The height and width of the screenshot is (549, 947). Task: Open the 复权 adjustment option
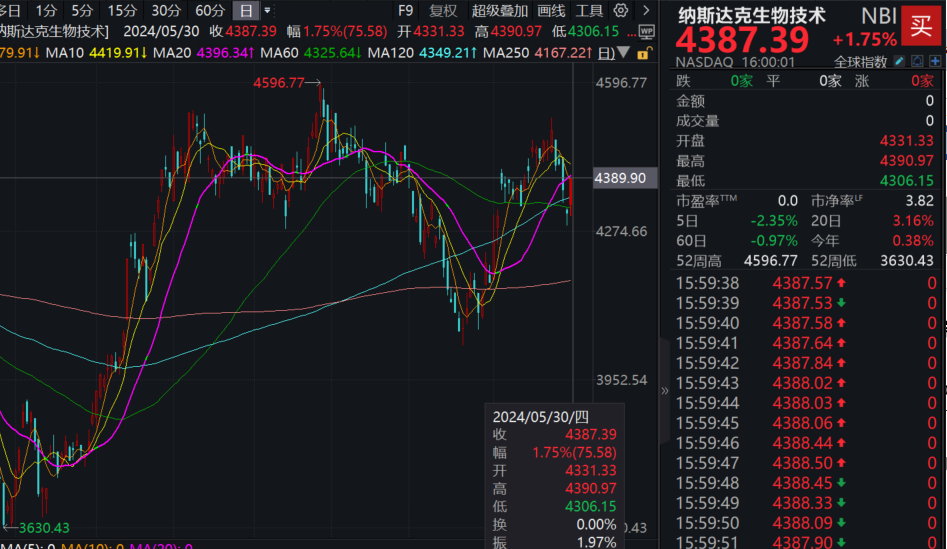coord(443,10)
